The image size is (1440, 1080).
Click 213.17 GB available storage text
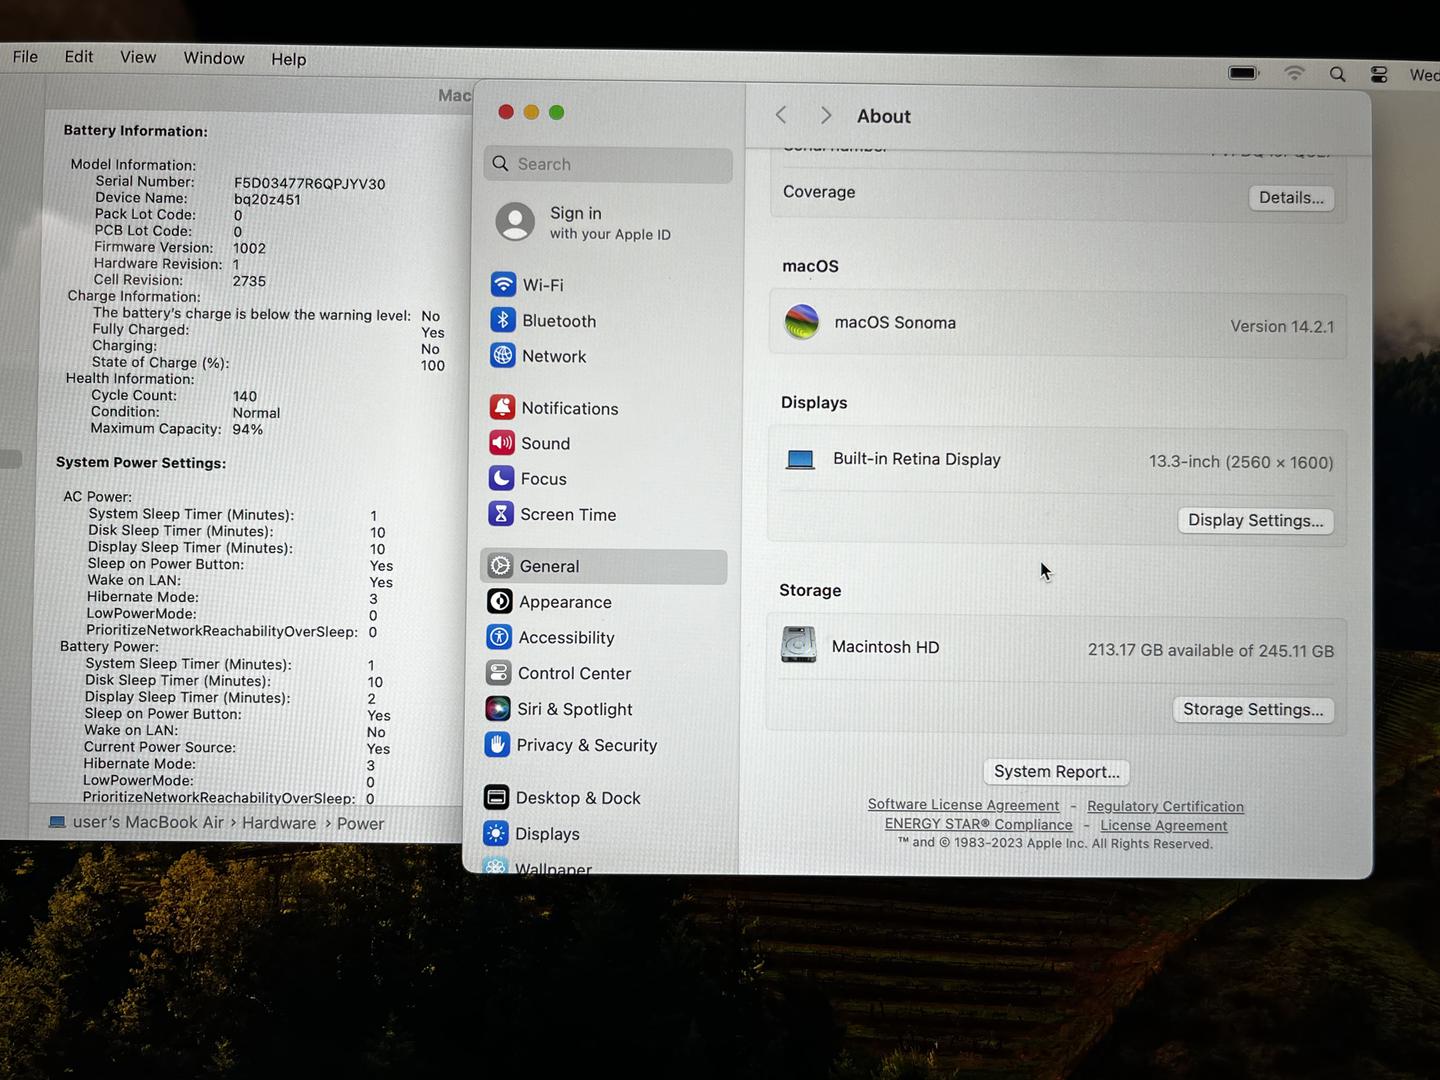point(1211,650)
